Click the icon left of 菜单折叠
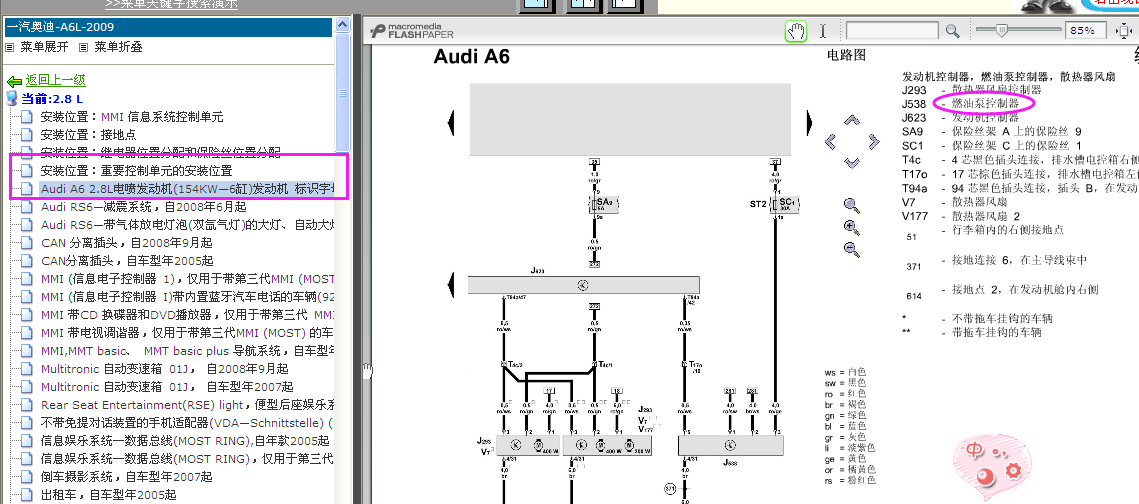 84,47
